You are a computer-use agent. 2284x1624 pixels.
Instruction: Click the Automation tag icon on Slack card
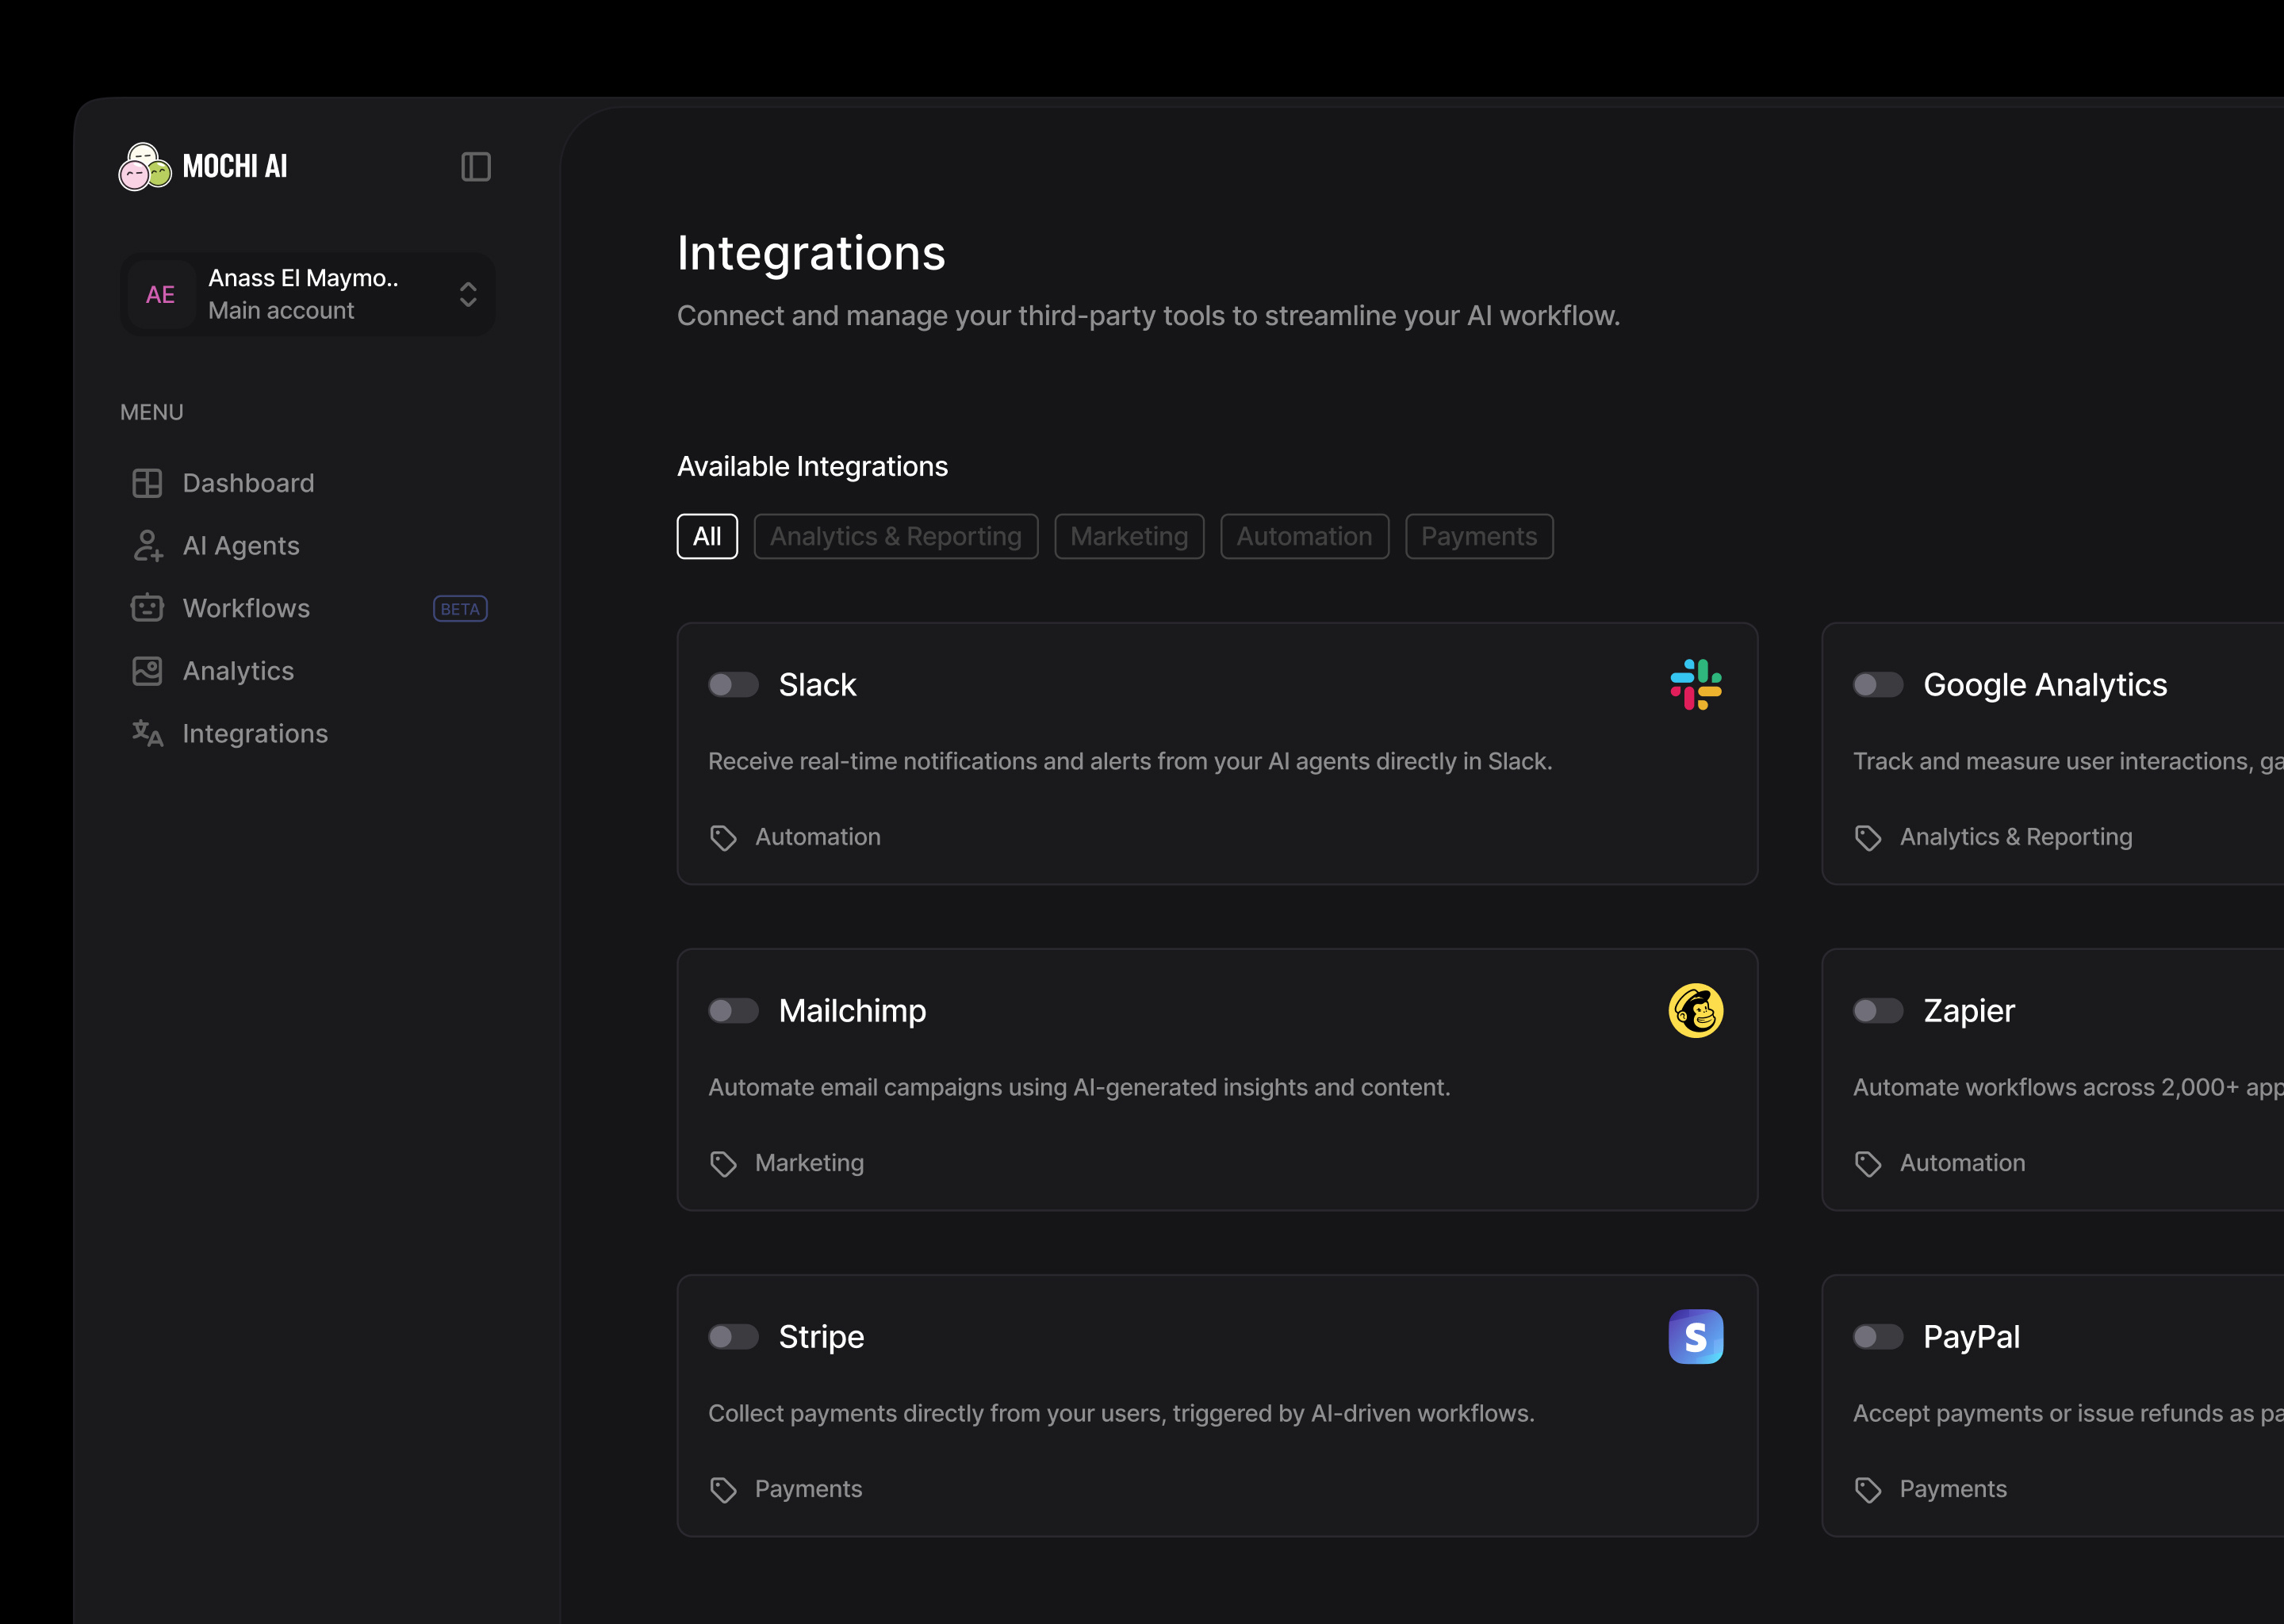coord(723,837)
